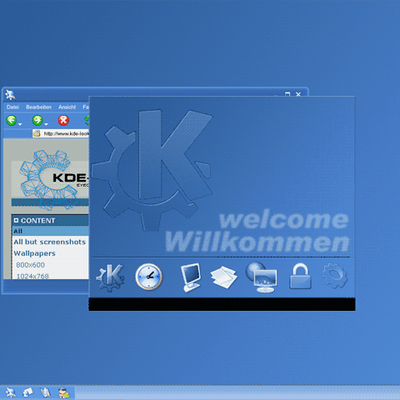Click the third taskbar icon with the pencil
The width and height of the screenshot is (400, 400).
click(x=45, y=392)
